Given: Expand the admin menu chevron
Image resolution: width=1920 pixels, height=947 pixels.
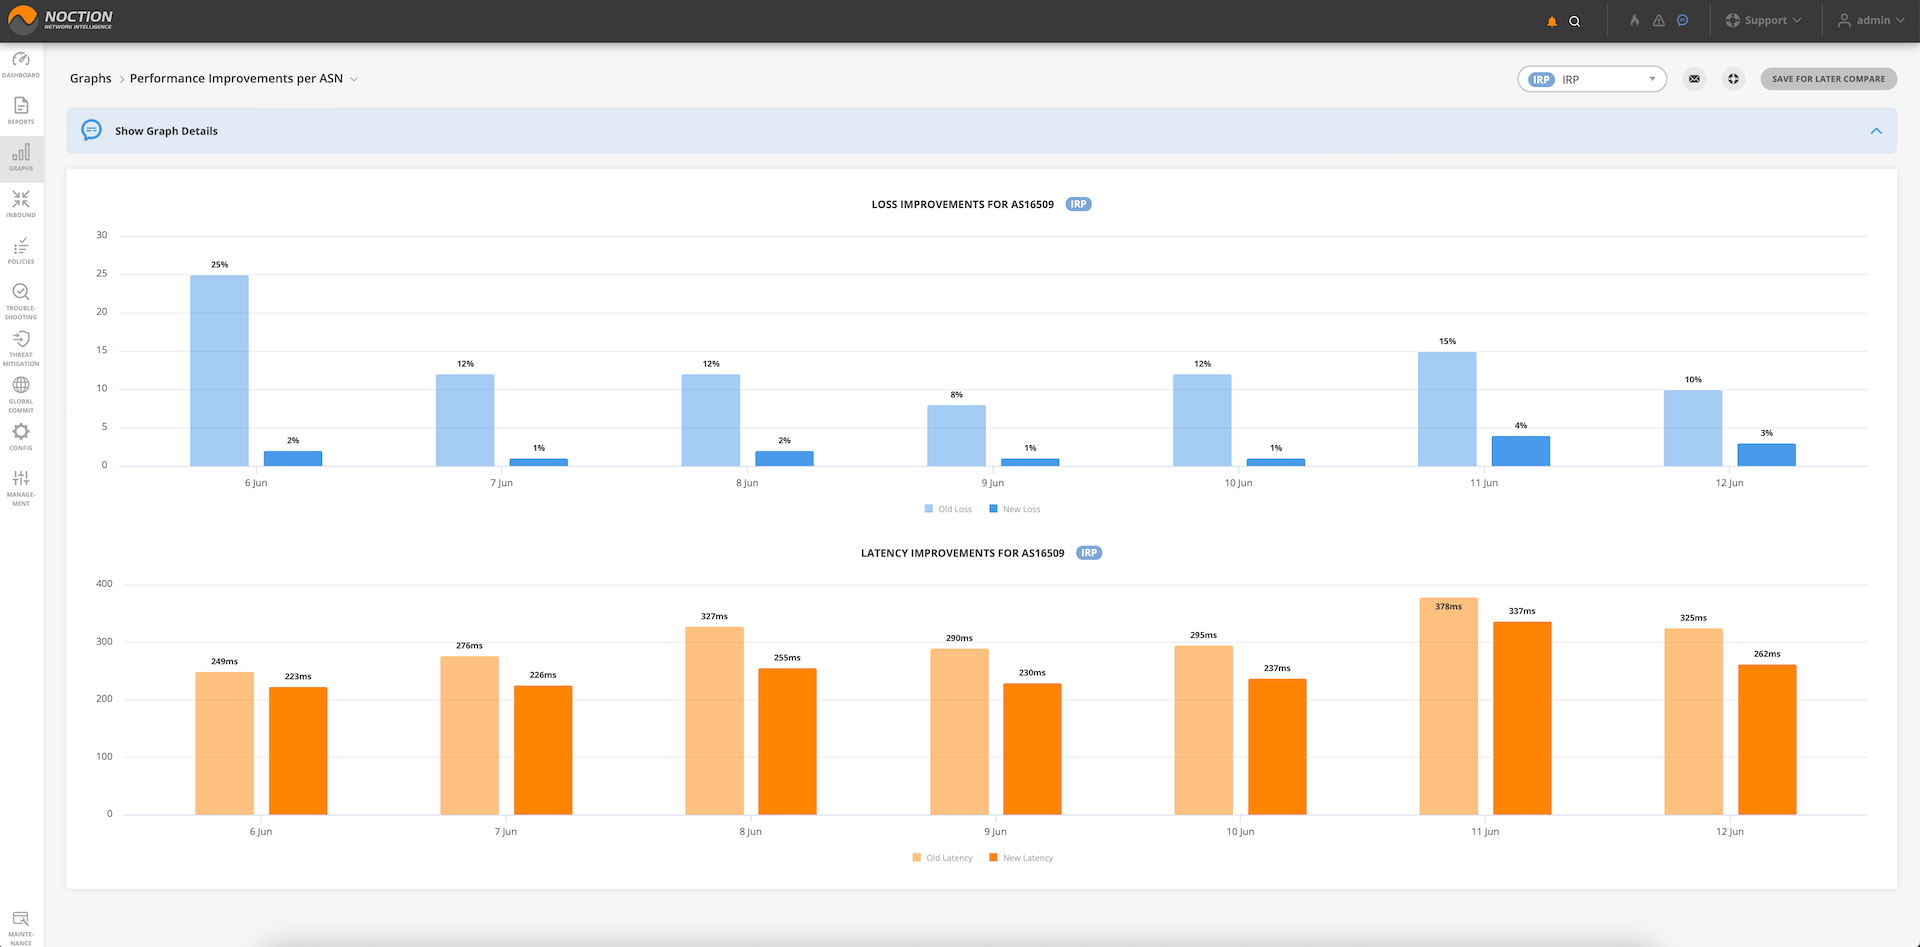Looking at the screenshot, I should (x=1900, y=20).
